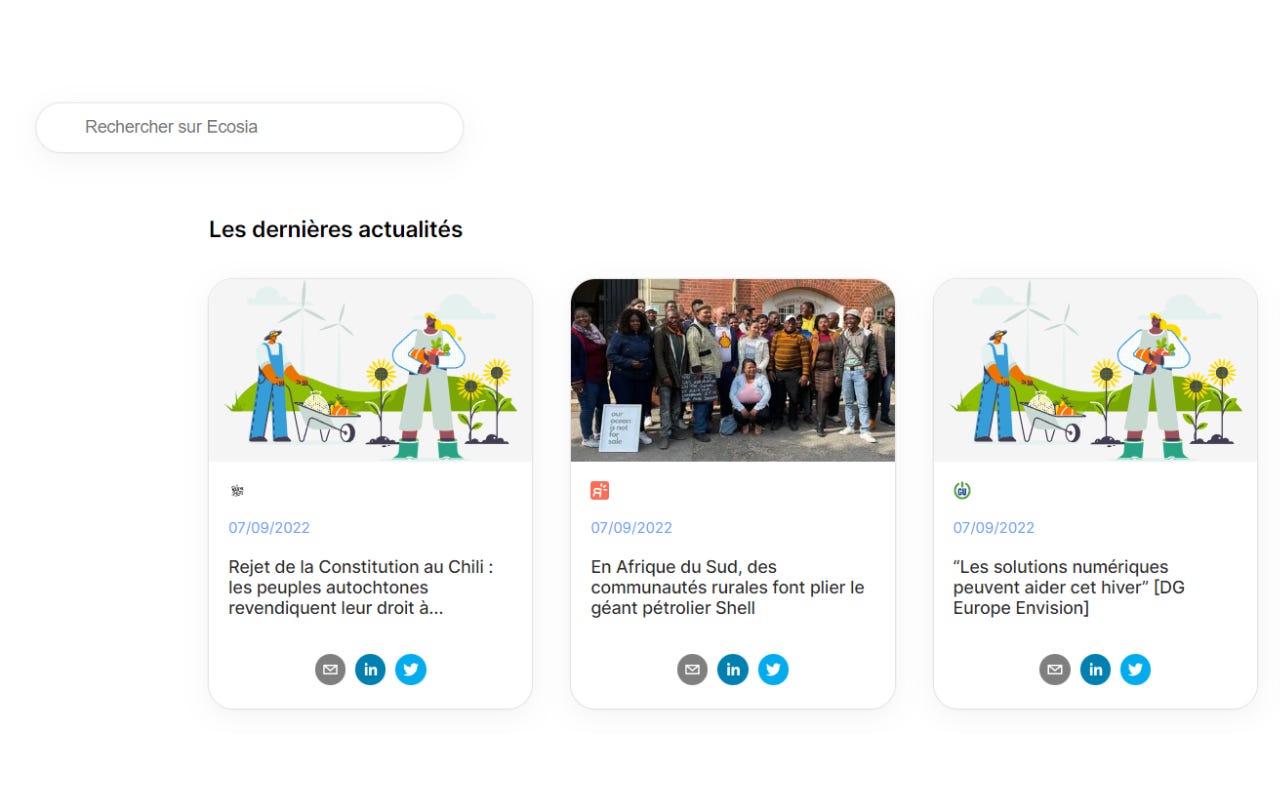This screenshot has height=800, width=1280.
Task: Share the solutions numériques article on LinkedIn
Action: [x=1095, y=669]
